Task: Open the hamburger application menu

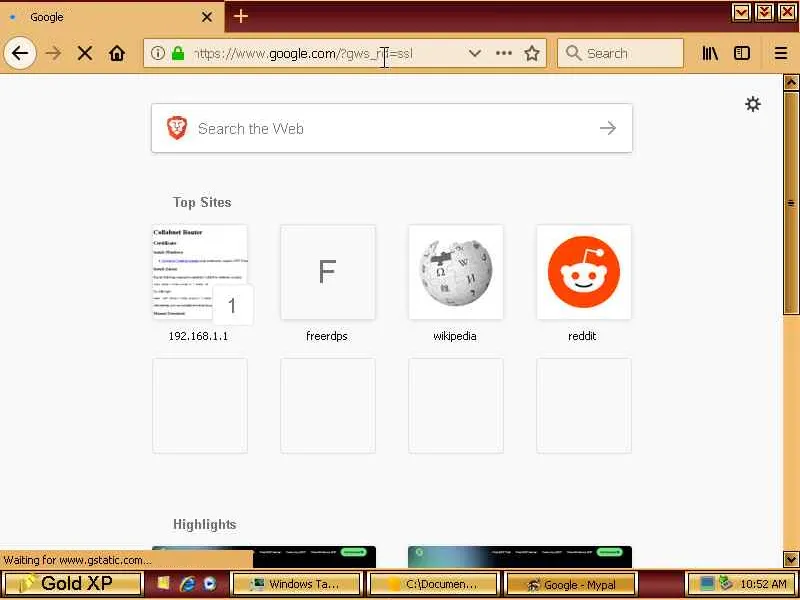Action: click(x=781, y=53)
